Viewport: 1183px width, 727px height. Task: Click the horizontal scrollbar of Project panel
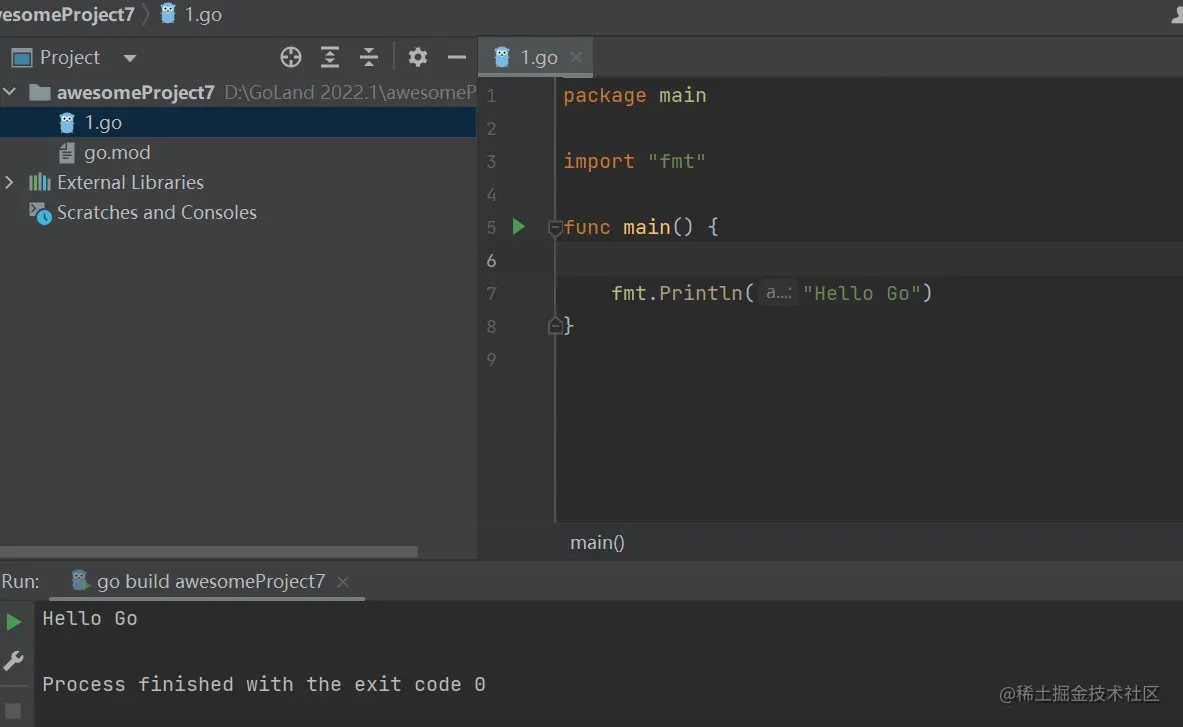point(209,551)
